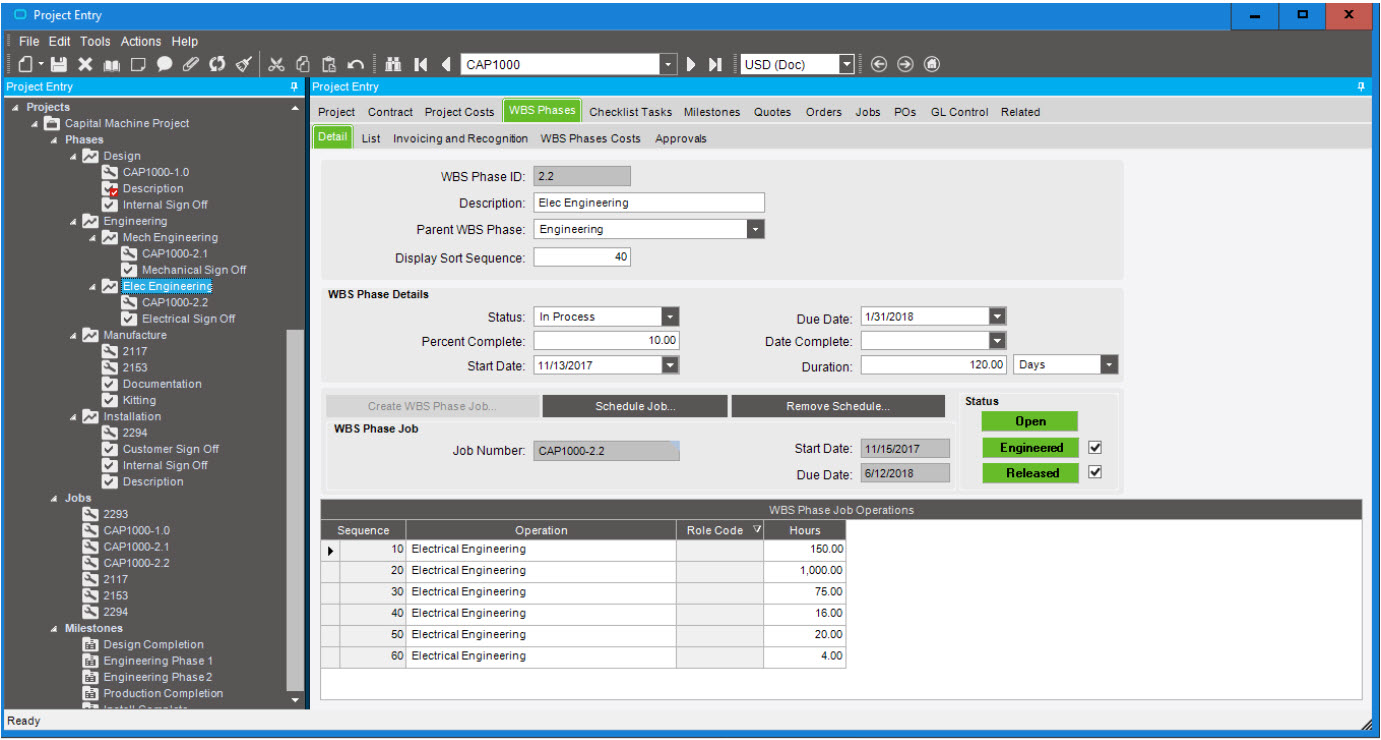This screenshot has height=740, width=1381.
Task: Toggle the Released checkbox
Action: (1094, 472)
